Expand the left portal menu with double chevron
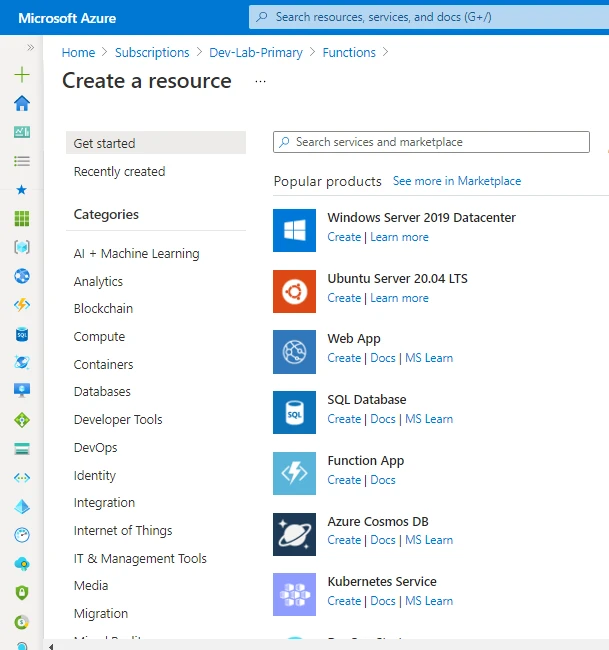This screenshot has height=650, width=609. point(30,48)
